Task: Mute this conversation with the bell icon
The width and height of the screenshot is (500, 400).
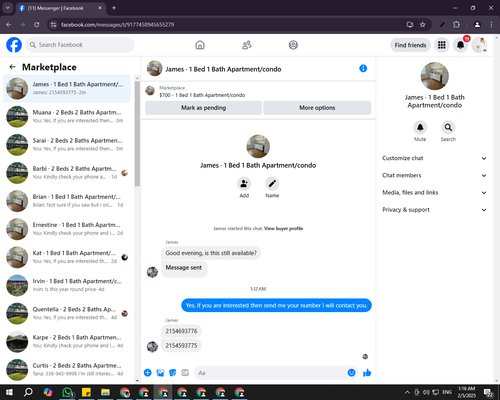Action: coord(420,127)
